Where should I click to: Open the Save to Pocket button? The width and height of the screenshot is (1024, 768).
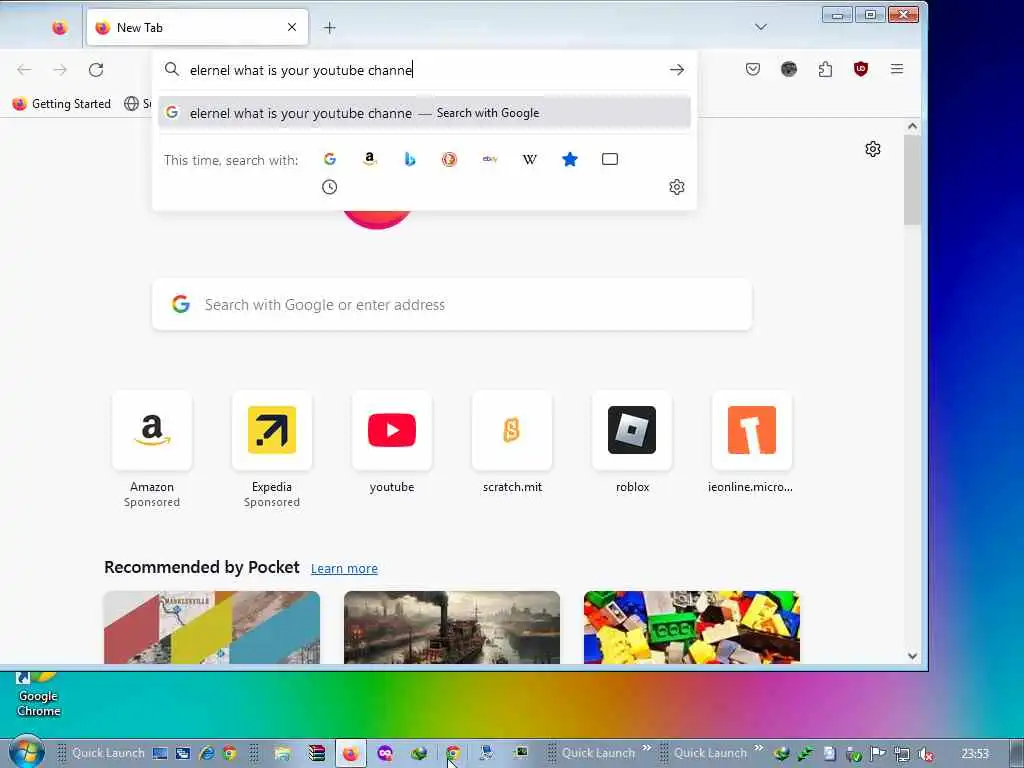(x=752, y=69)
